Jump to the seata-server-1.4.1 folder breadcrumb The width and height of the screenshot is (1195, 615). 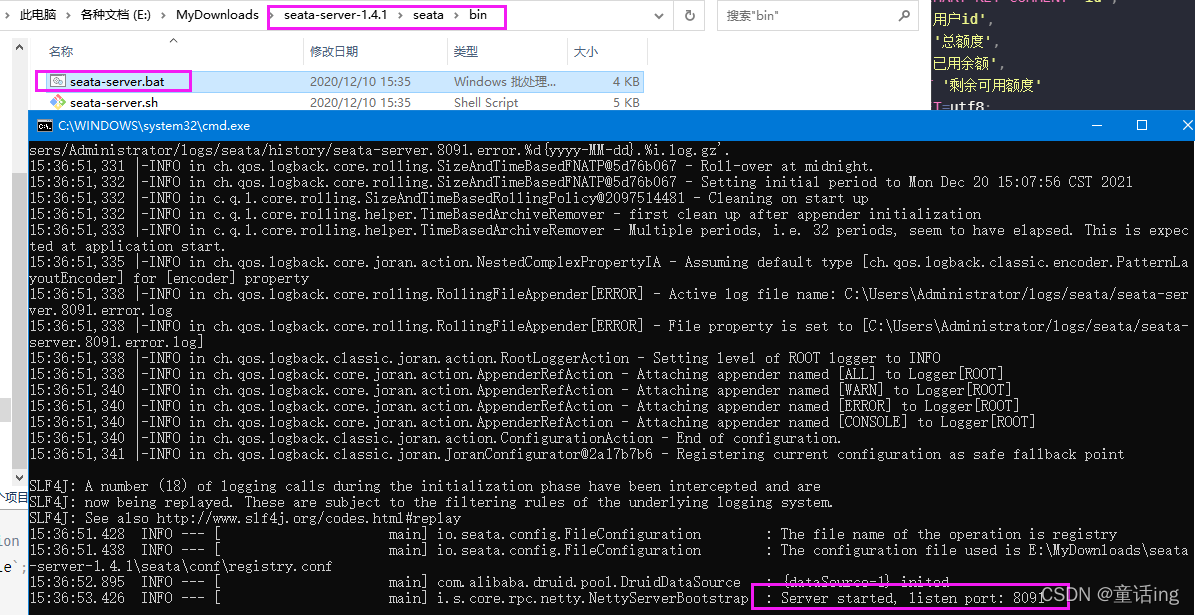[336, 15]
